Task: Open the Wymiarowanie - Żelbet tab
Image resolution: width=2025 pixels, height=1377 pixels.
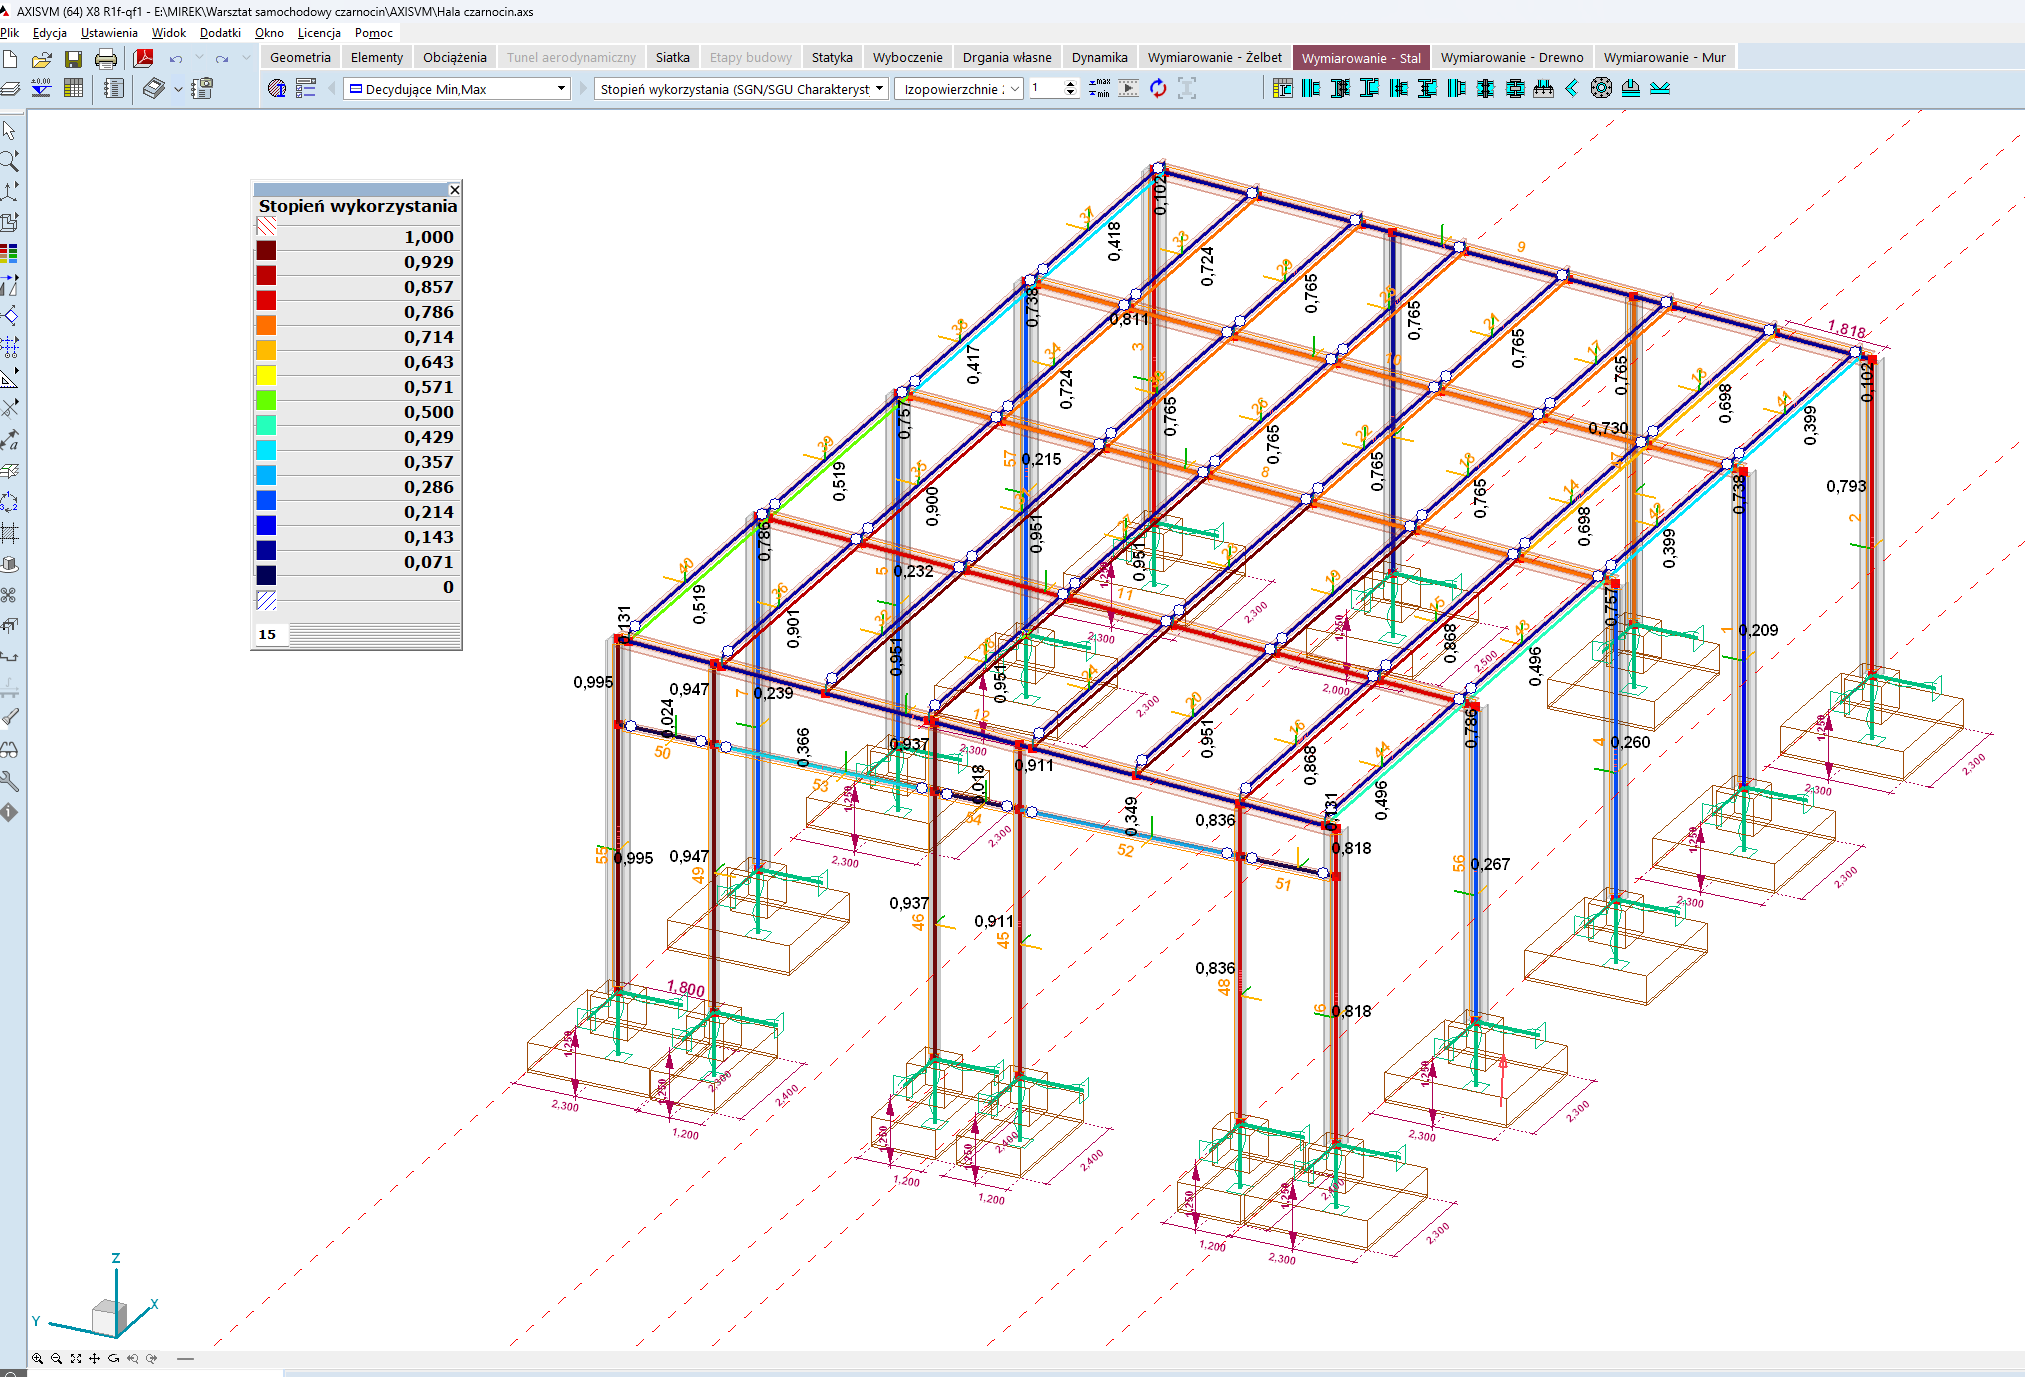Action: pyautogui.click(x=1214, y=57)
